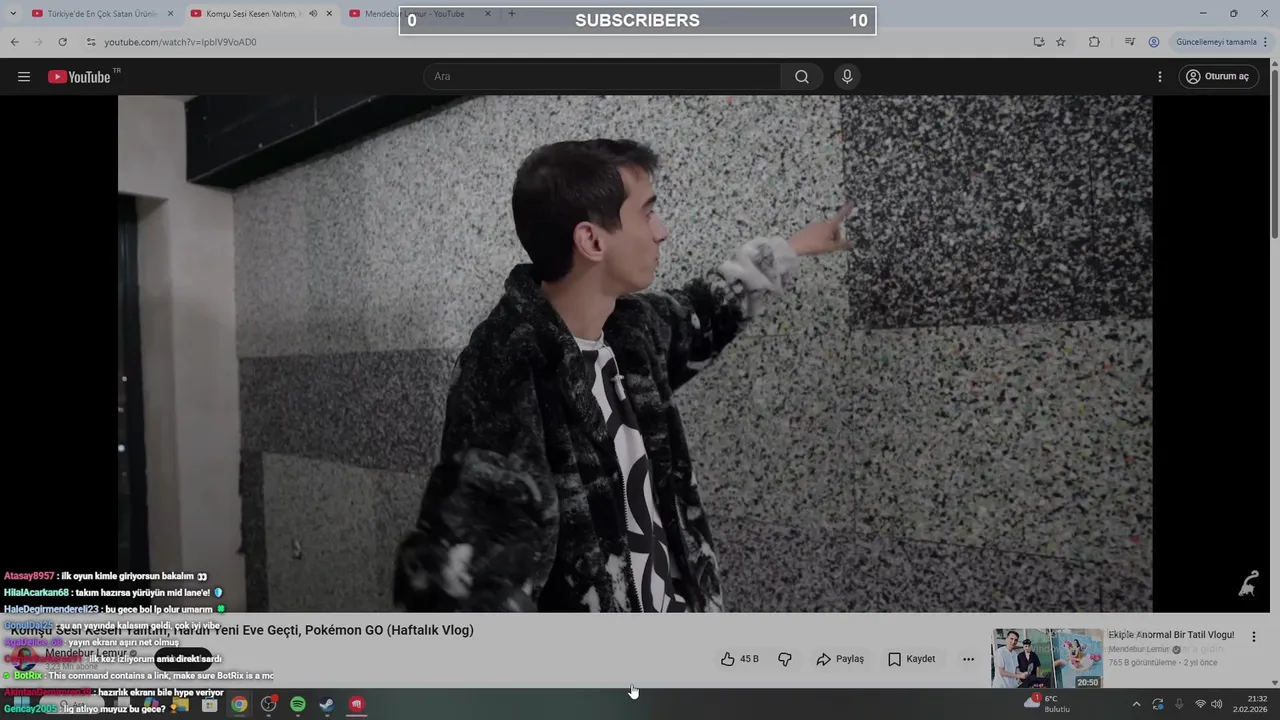The image size is (1280, 720).
Task: Open the red app icon after Steam
Action: 356,705
